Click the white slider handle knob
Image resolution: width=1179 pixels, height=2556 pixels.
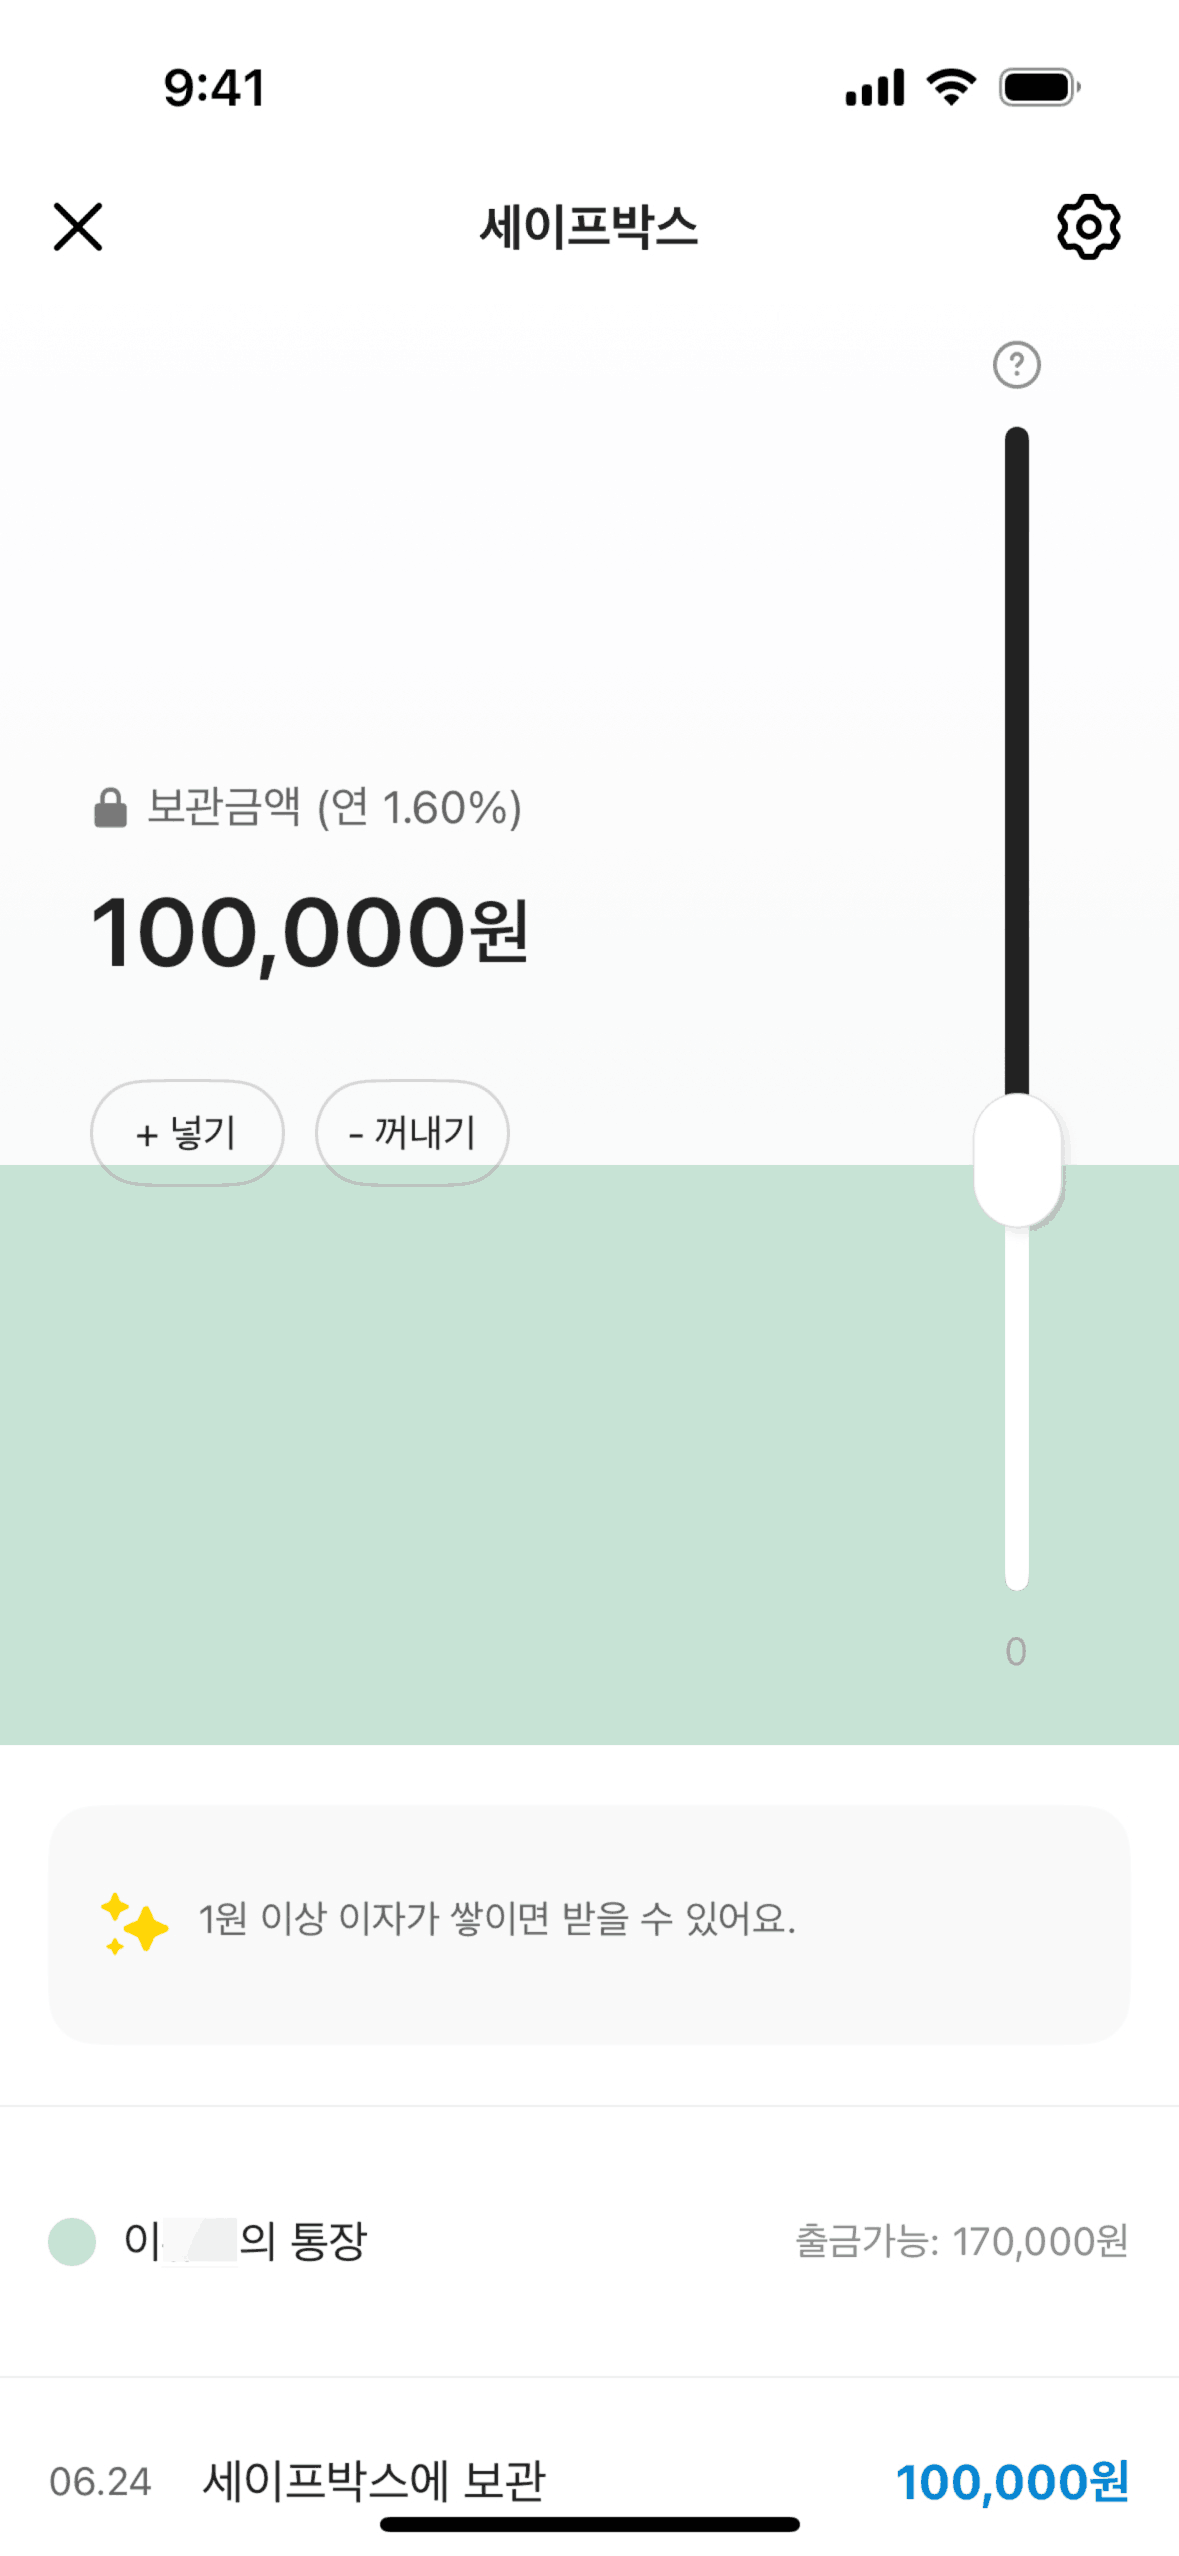pos(1017,1161)
